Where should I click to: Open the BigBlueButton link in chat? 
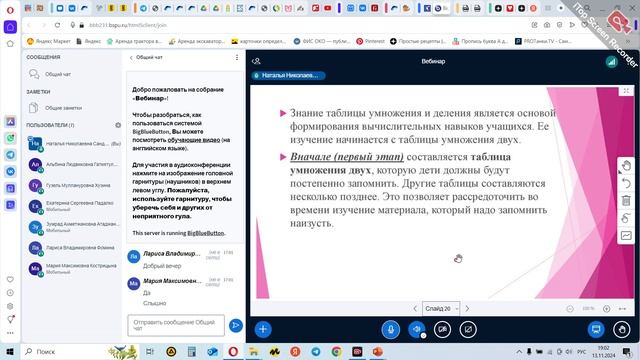pos(206,233)
